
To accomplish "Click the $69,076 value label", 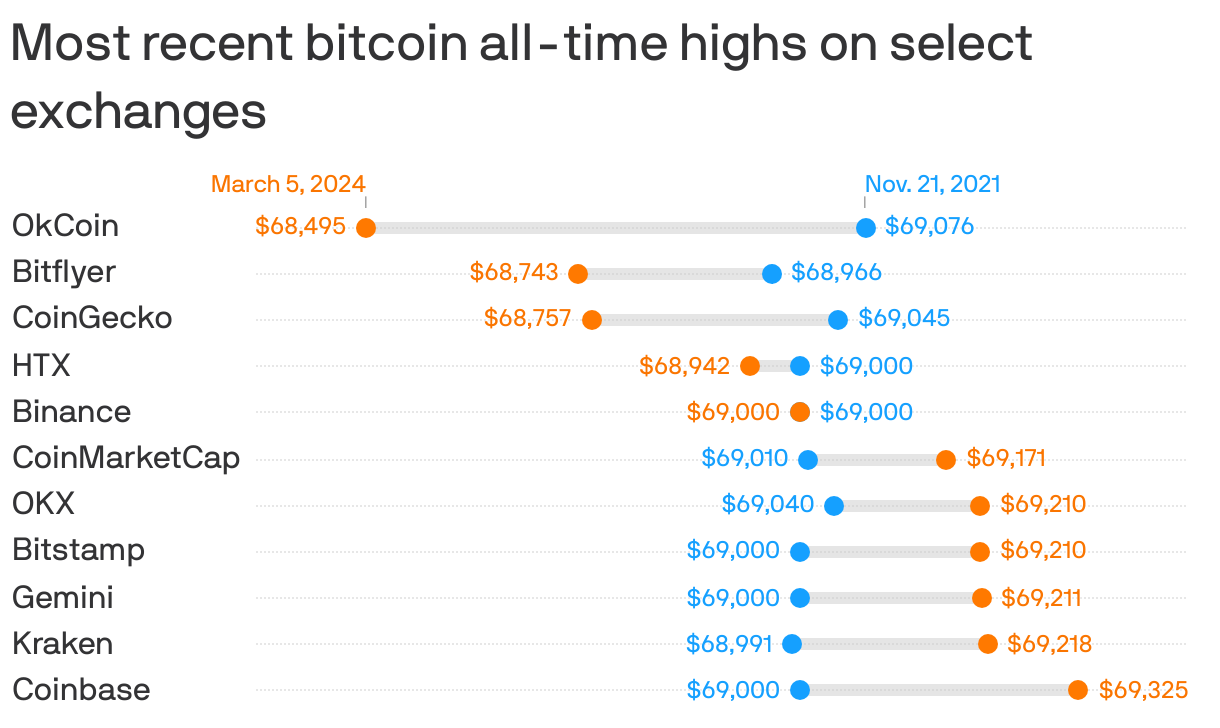I will click(929, 226).
